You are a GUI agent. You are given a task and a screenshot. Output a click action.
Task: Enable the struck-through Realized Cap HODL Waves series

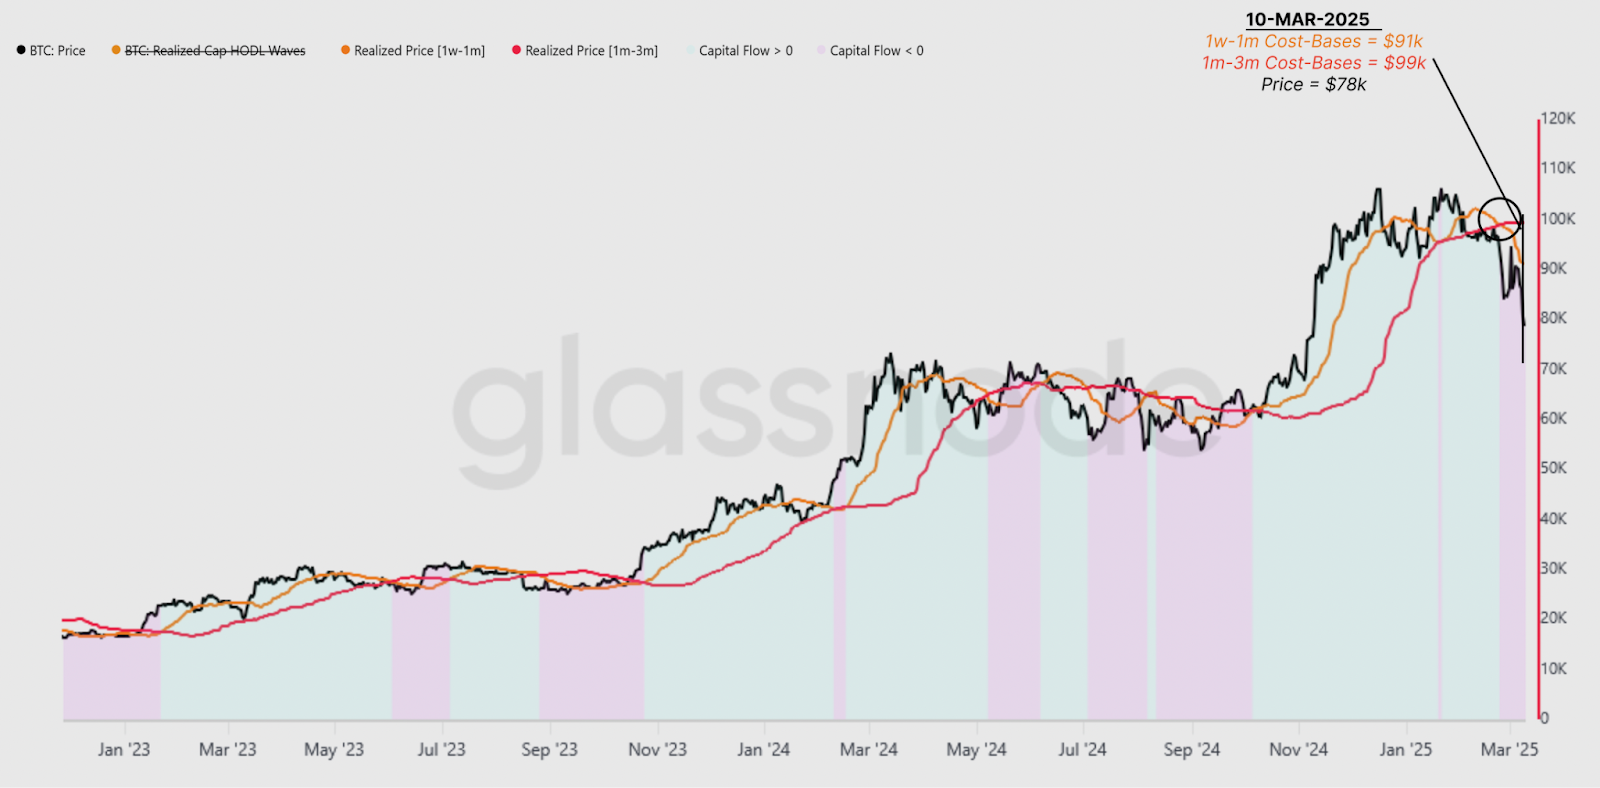pos(215,51)
